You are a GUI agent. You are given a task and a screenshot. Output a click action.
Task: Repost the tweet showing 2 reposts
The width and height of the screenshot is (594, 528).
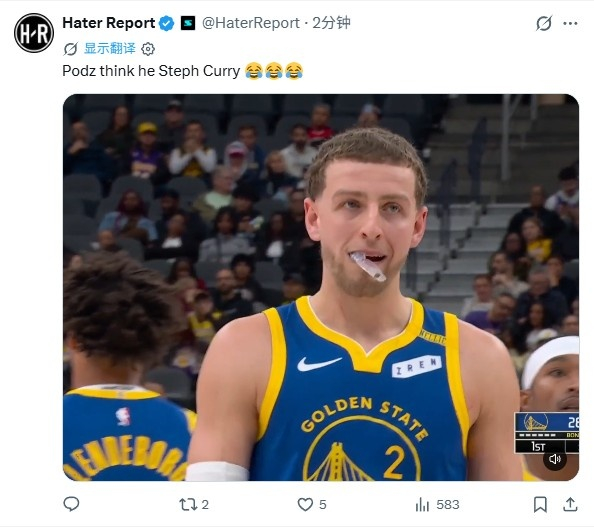pyautogui.click(x=194, y=505)
